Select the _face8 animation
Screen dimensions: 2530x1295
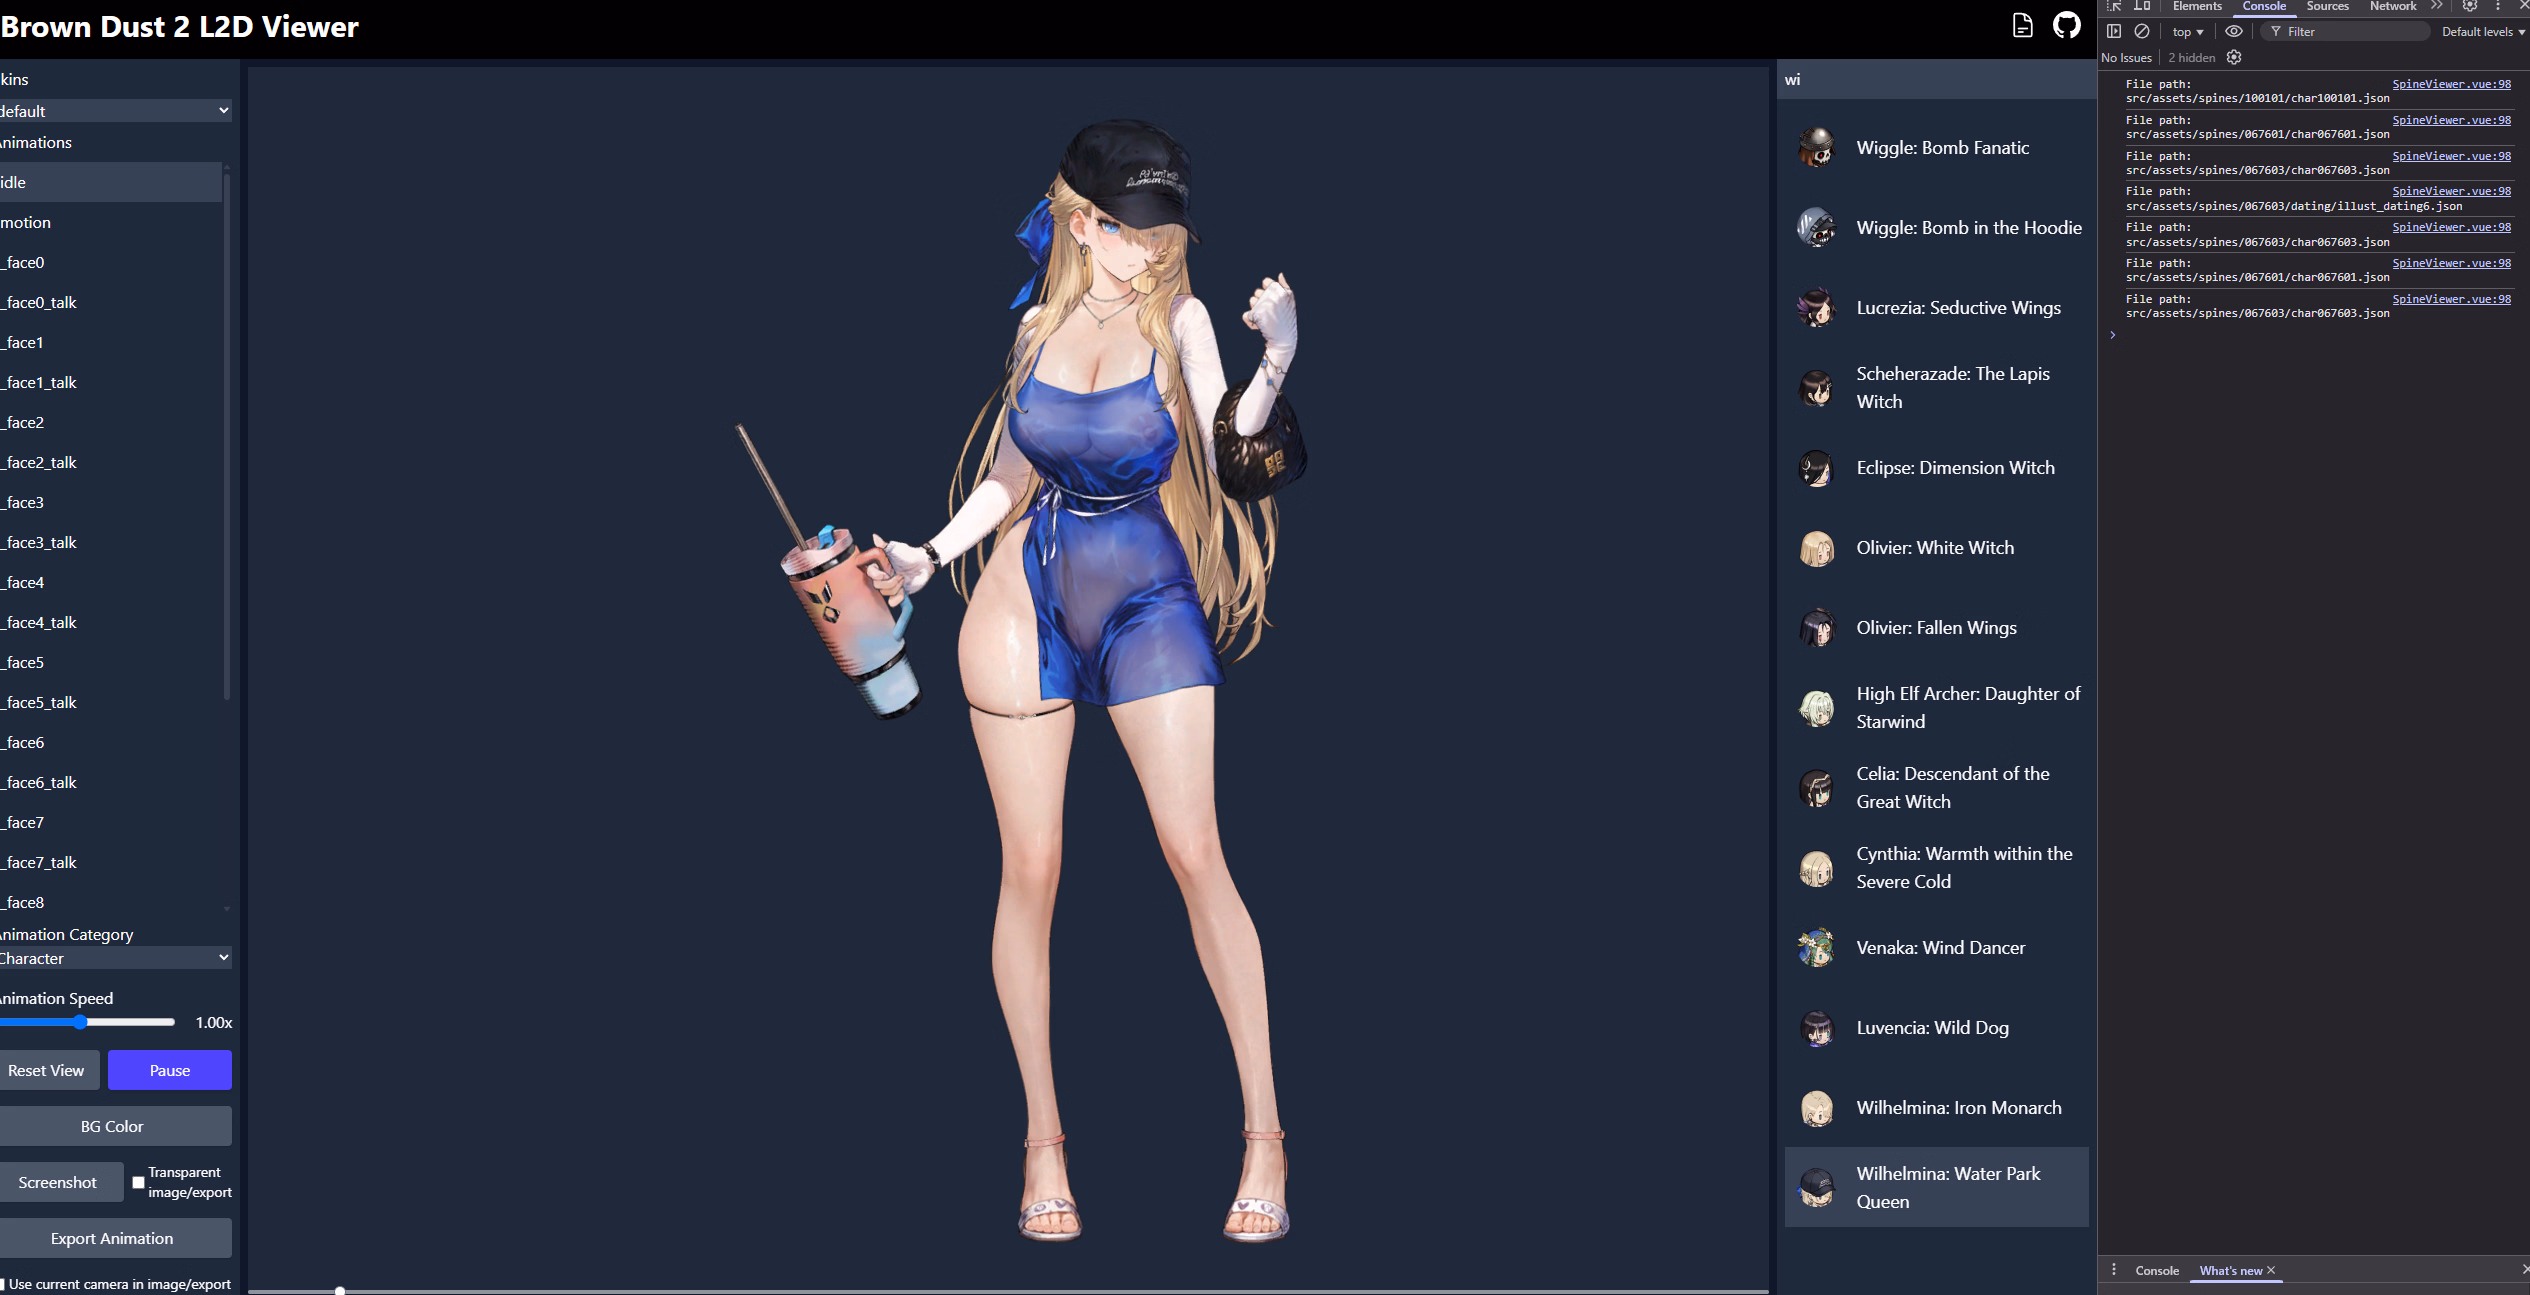click(x=111, y=902)
